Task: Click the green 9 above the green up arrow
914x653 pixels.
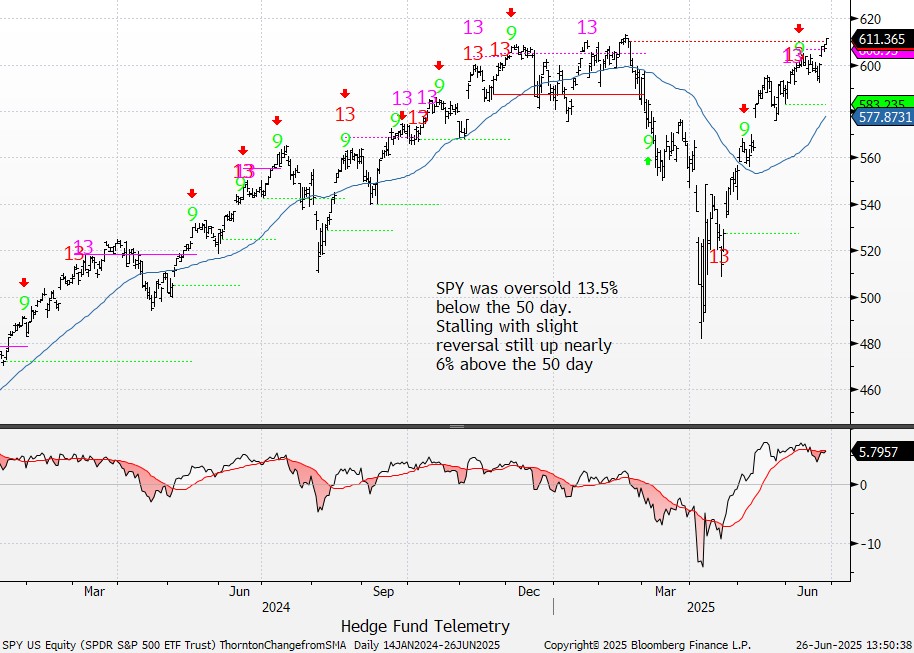Action: 648,142
